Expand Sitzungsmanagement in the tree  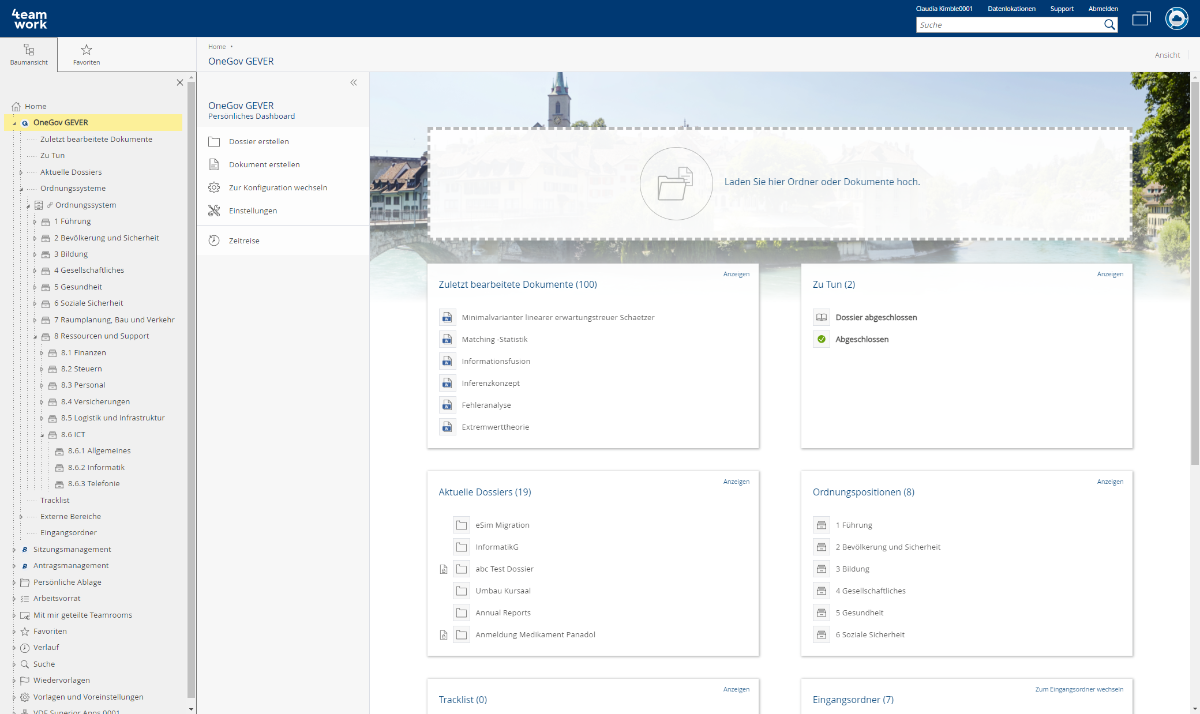(x=15, y=549)
